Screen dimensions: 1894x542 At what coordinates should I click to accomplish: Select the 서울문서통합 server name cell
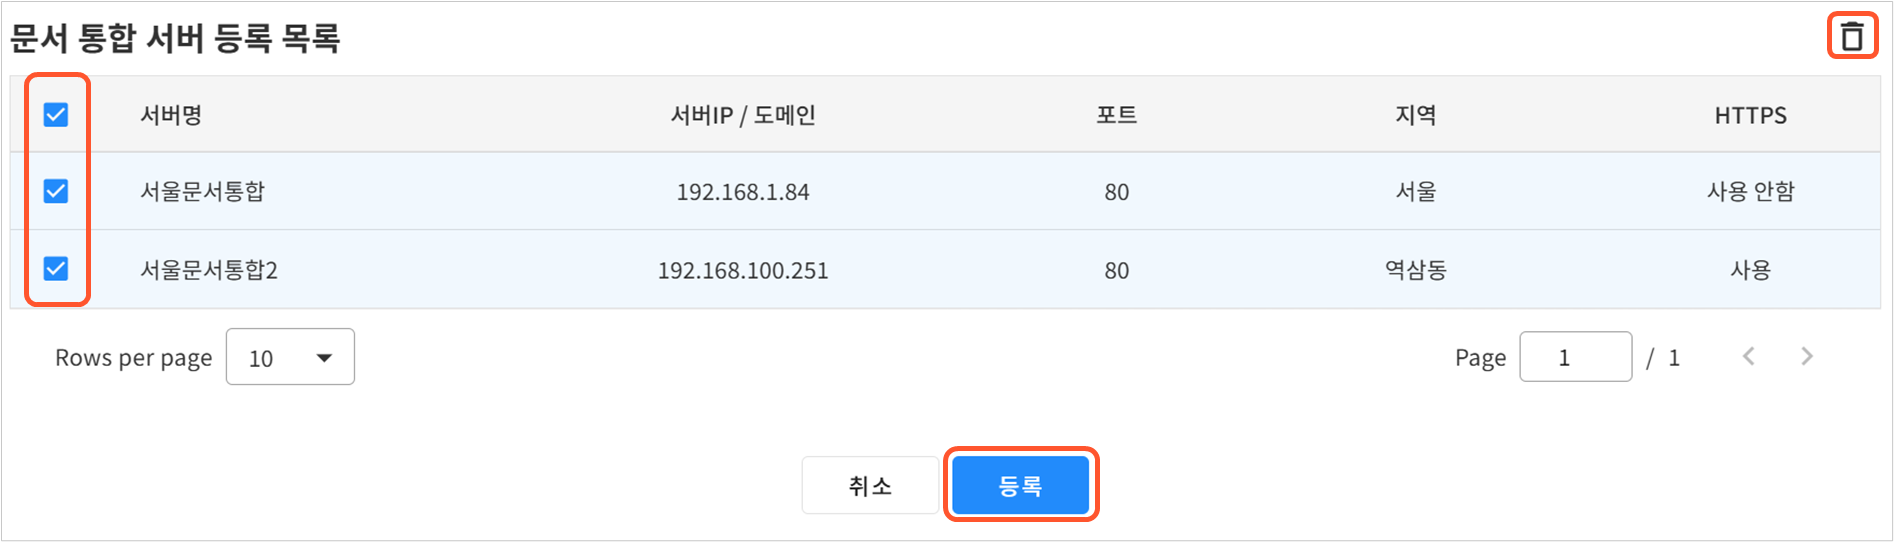click(202, 191)
